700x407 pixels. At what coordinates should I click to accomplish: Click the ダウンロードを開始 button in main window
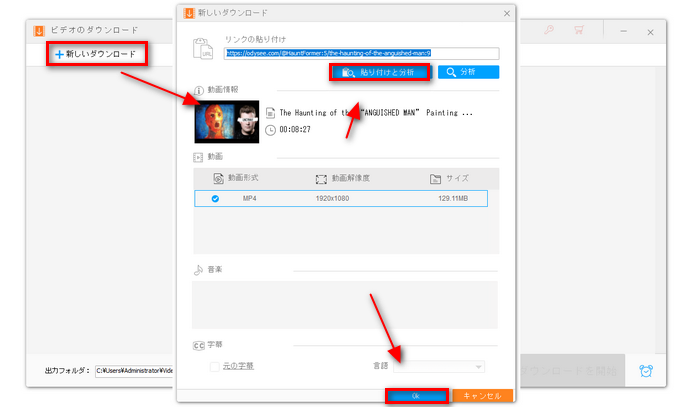573,370
